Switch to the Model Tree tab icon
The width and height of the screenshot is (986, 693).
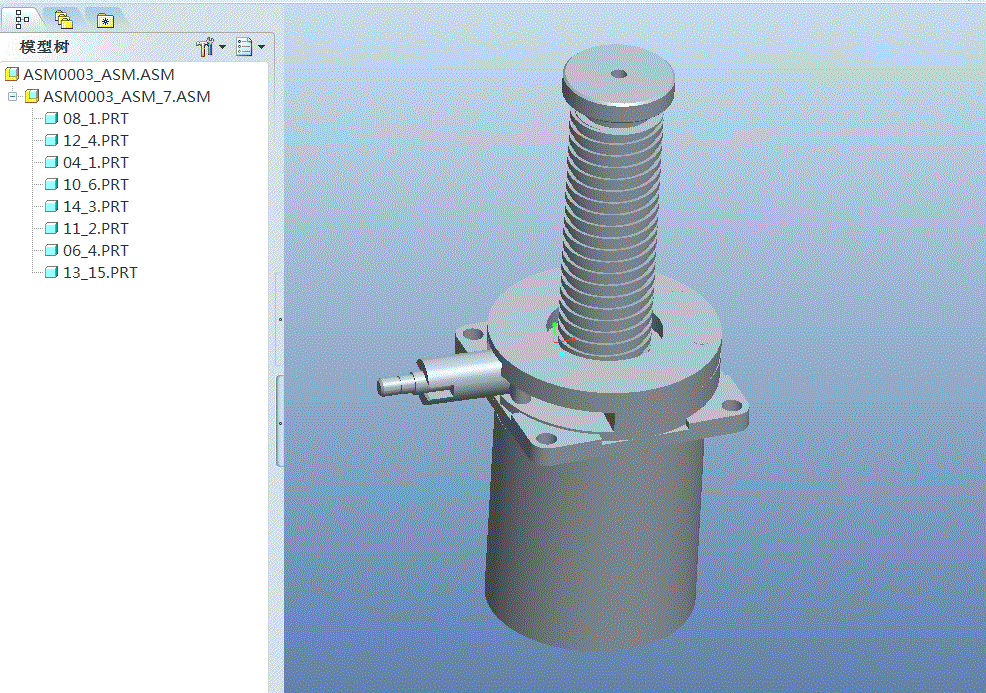click(22, 19)
